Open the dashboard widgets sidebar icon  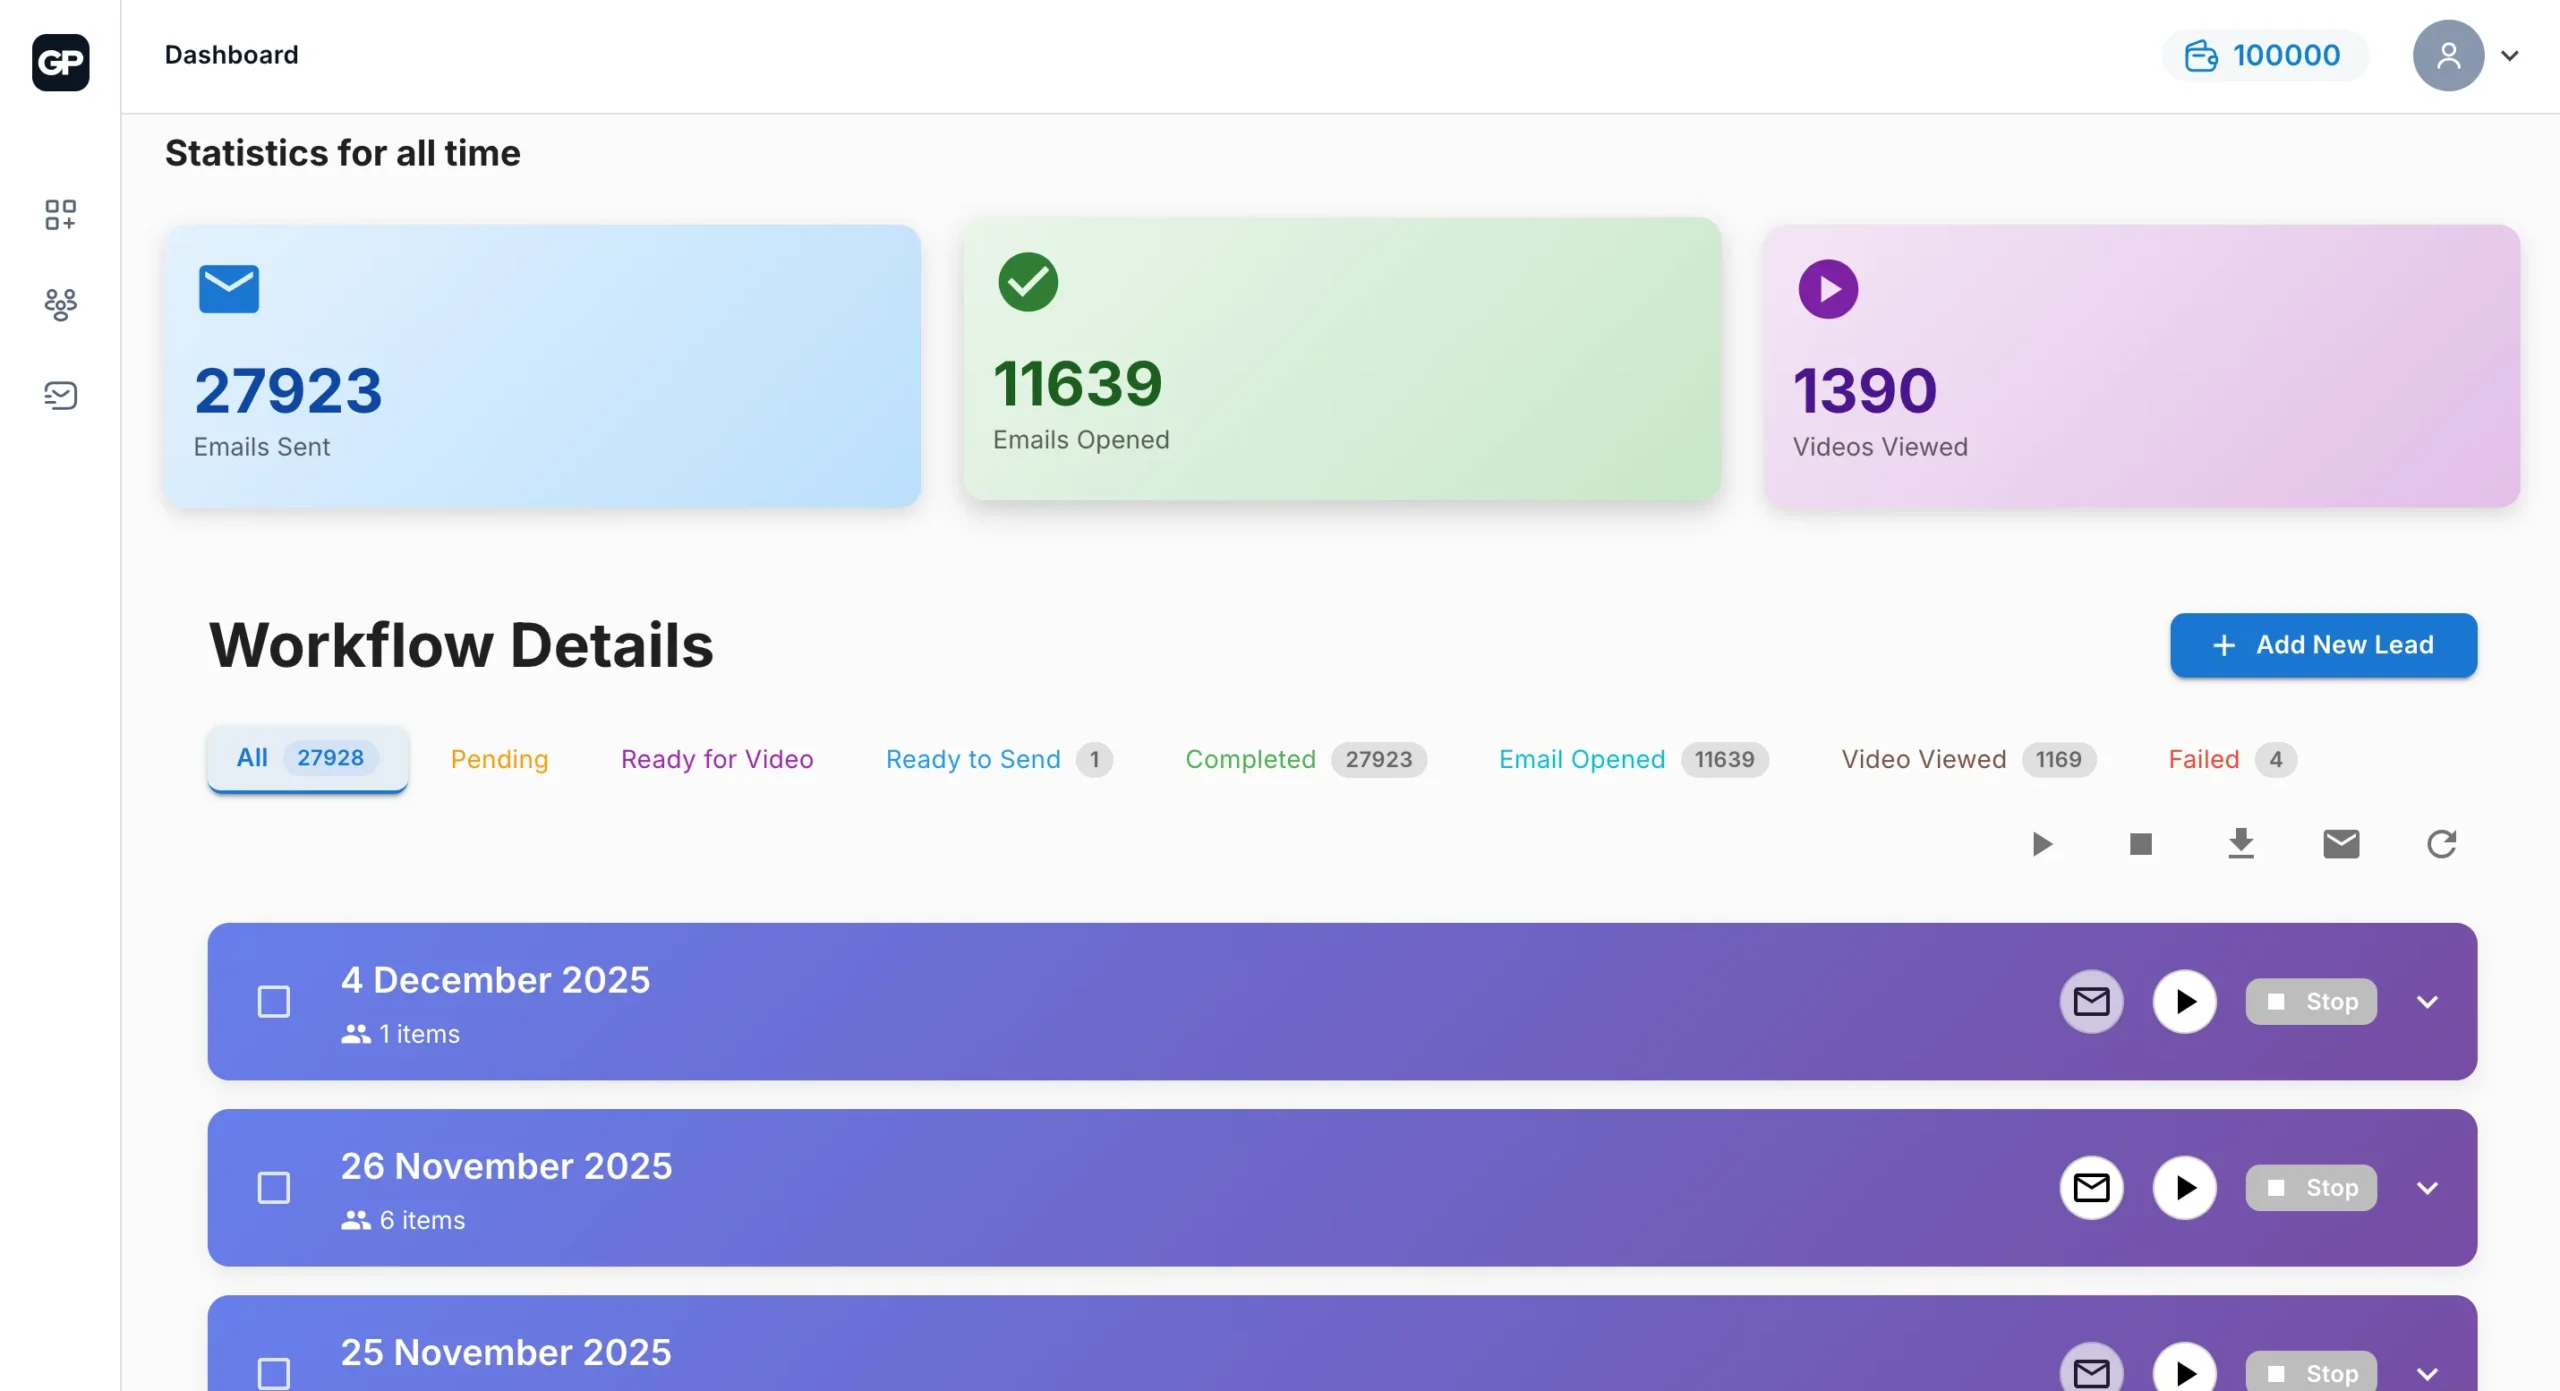click(60, 214)
